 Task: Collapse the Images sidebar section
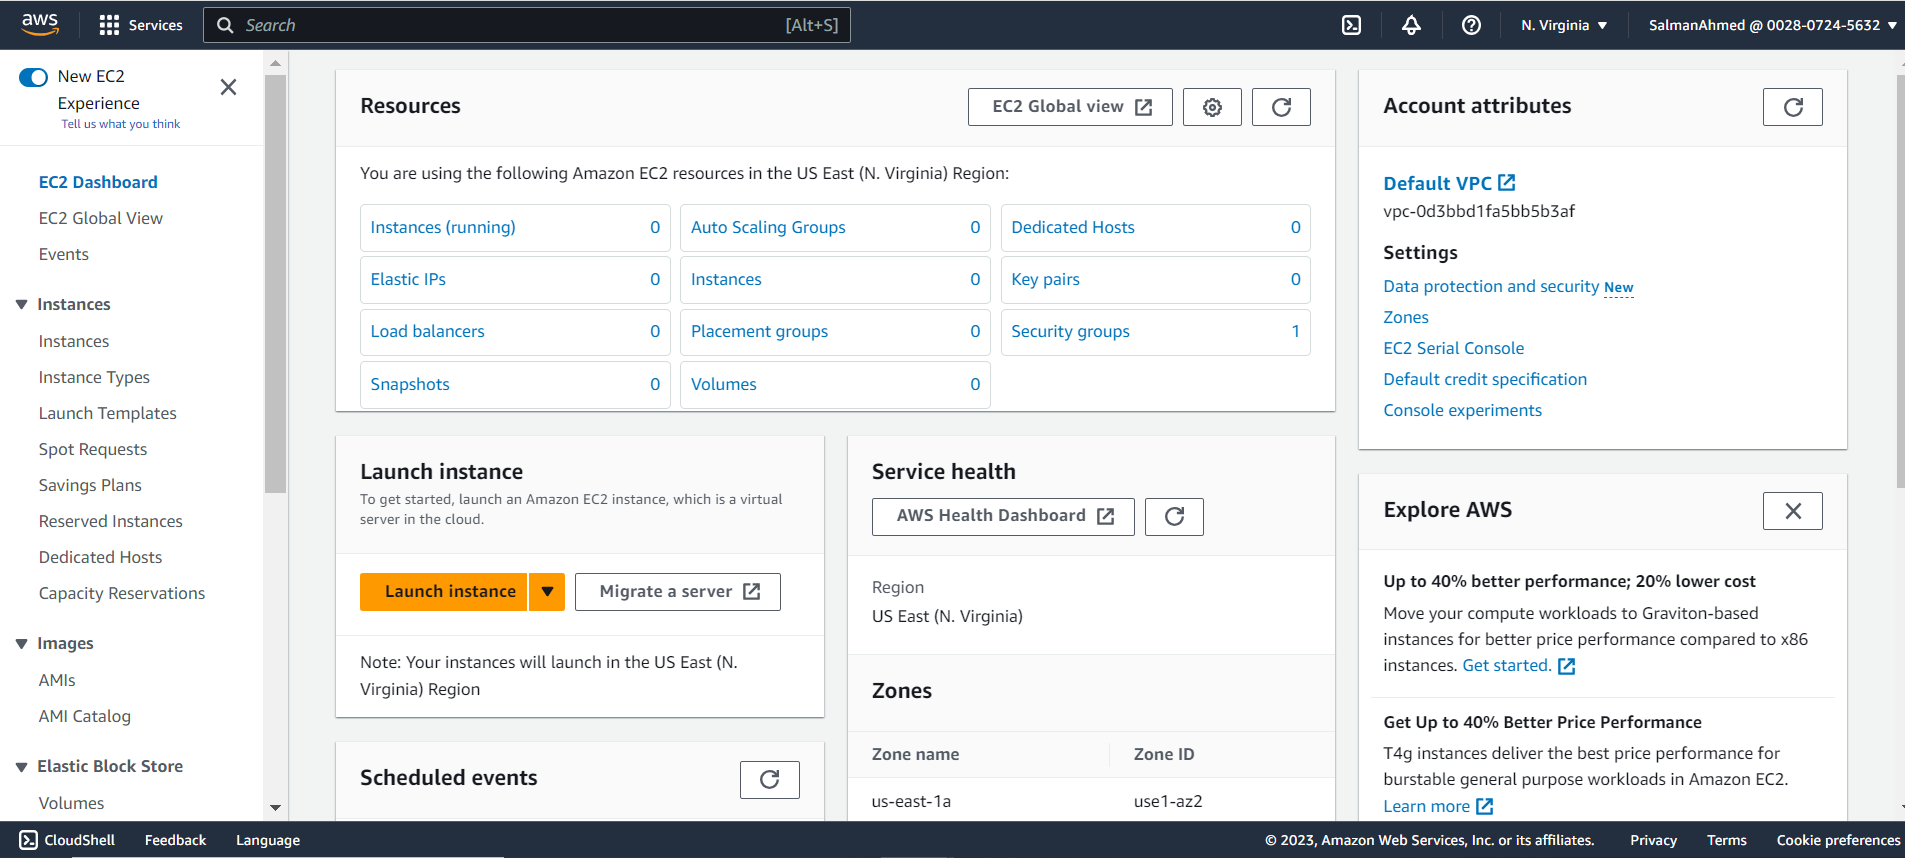pos(22,643)
